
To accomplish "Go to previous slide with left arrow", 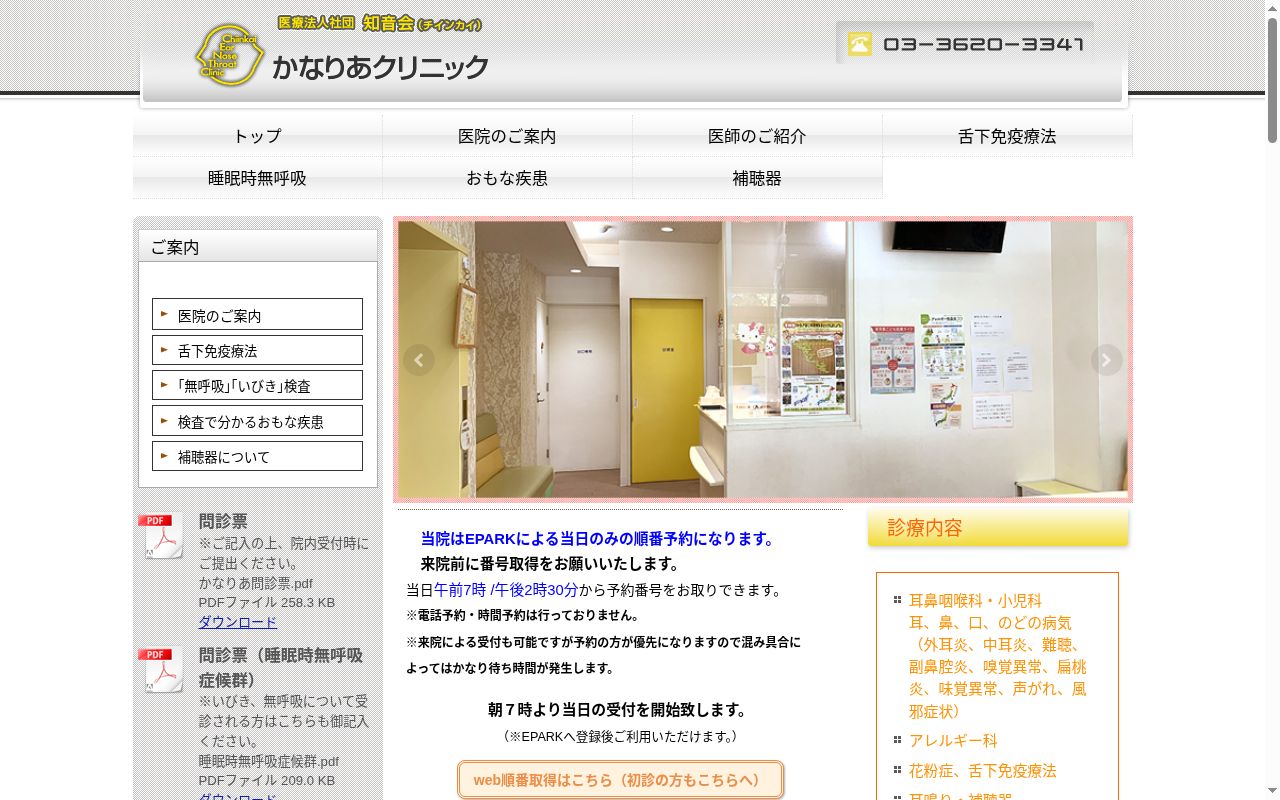I will [419, 360].
